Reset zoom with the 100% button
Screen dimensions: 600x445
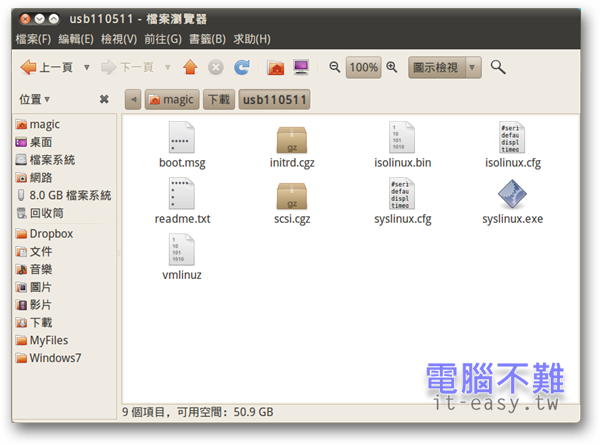(x=364, y=68)
